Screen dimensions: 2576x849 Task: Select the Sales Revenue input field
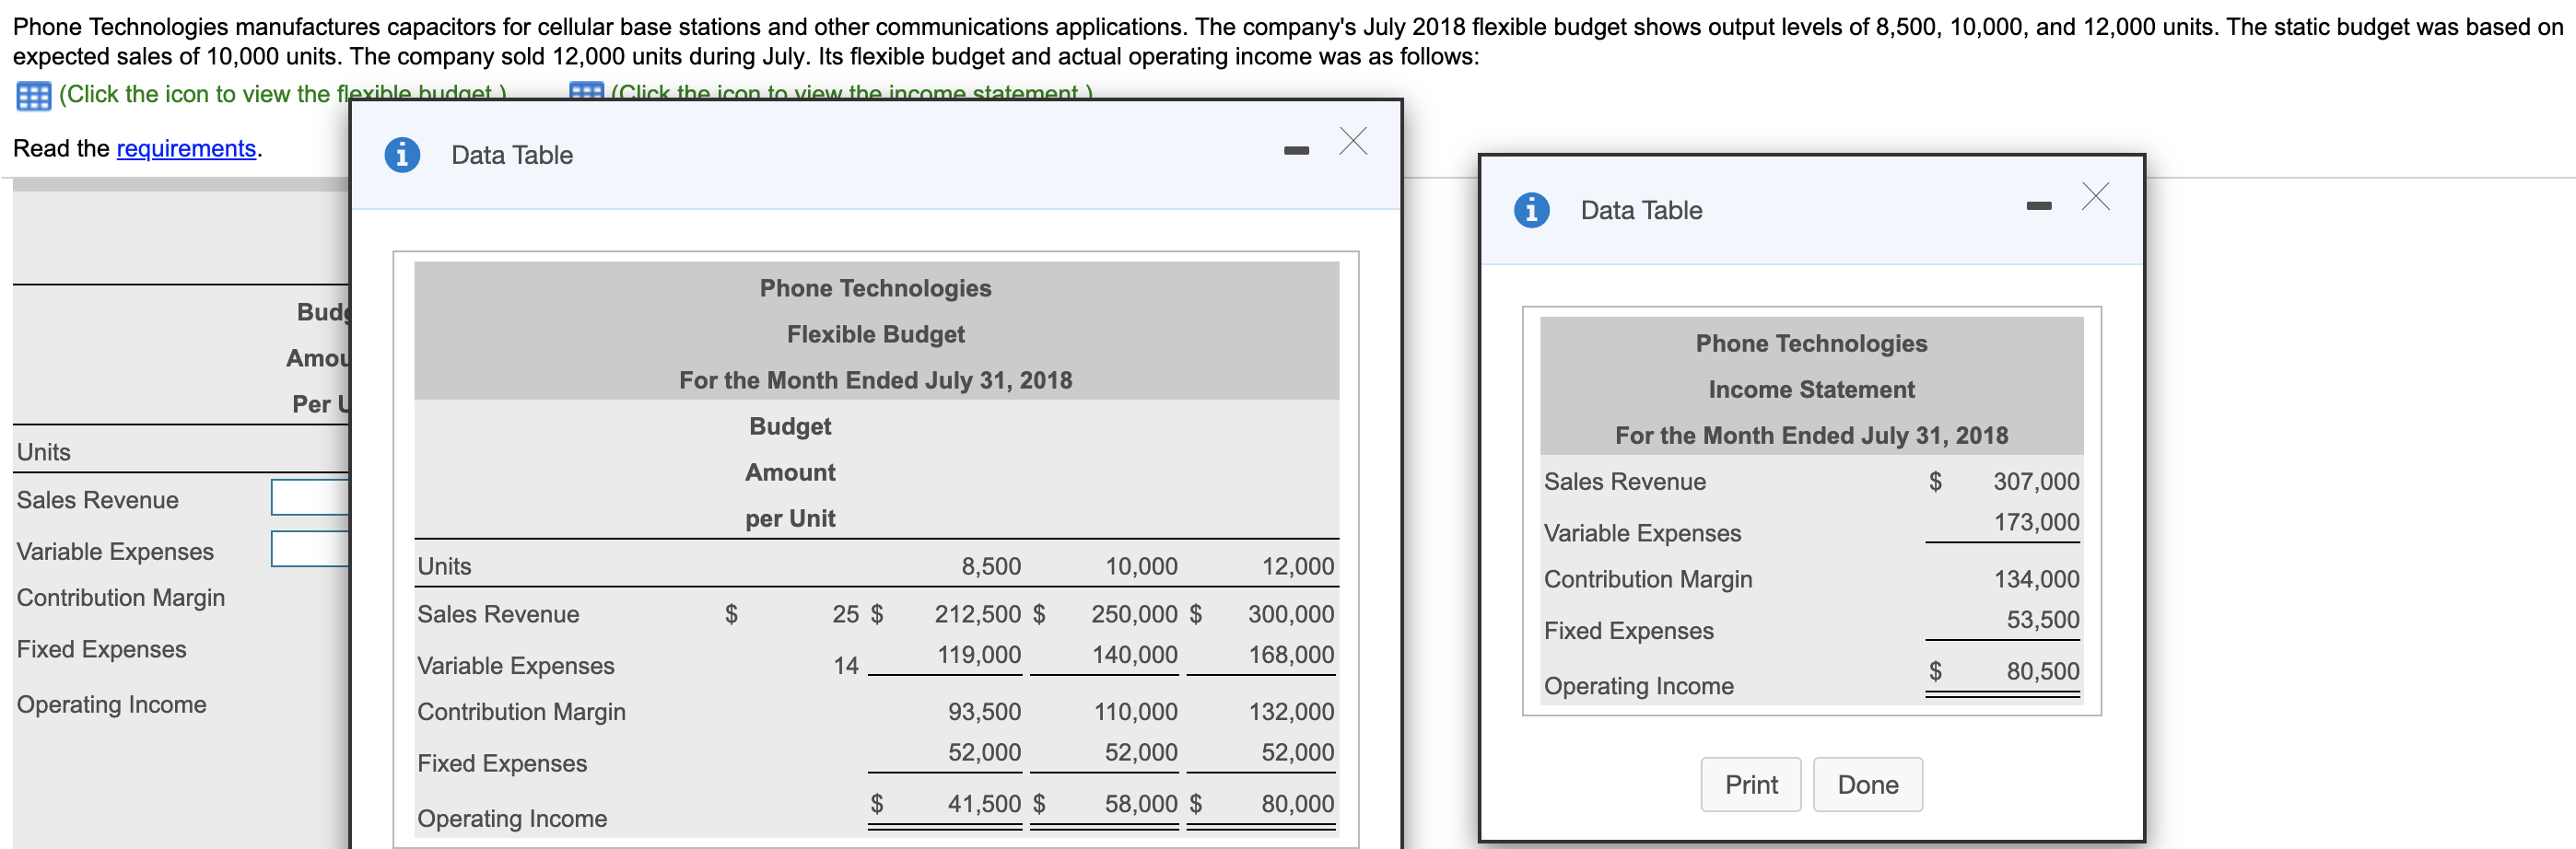[x=310, y=497]
